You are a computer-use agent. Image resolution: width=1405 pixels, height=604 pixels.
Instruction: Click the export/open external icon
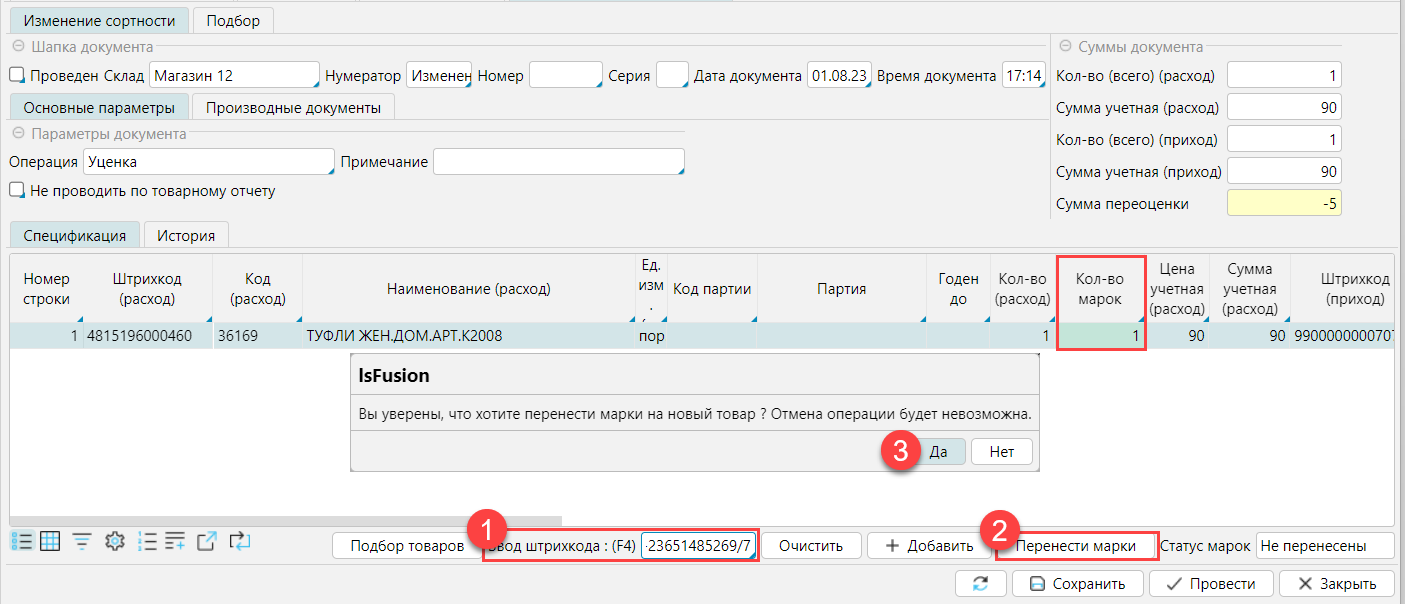click(207, 541)
